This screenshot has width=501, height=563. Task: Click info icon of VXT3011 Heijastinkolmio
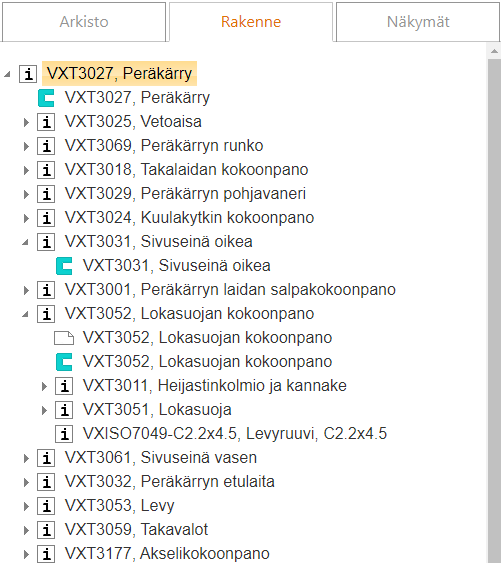tap(64, 386)
